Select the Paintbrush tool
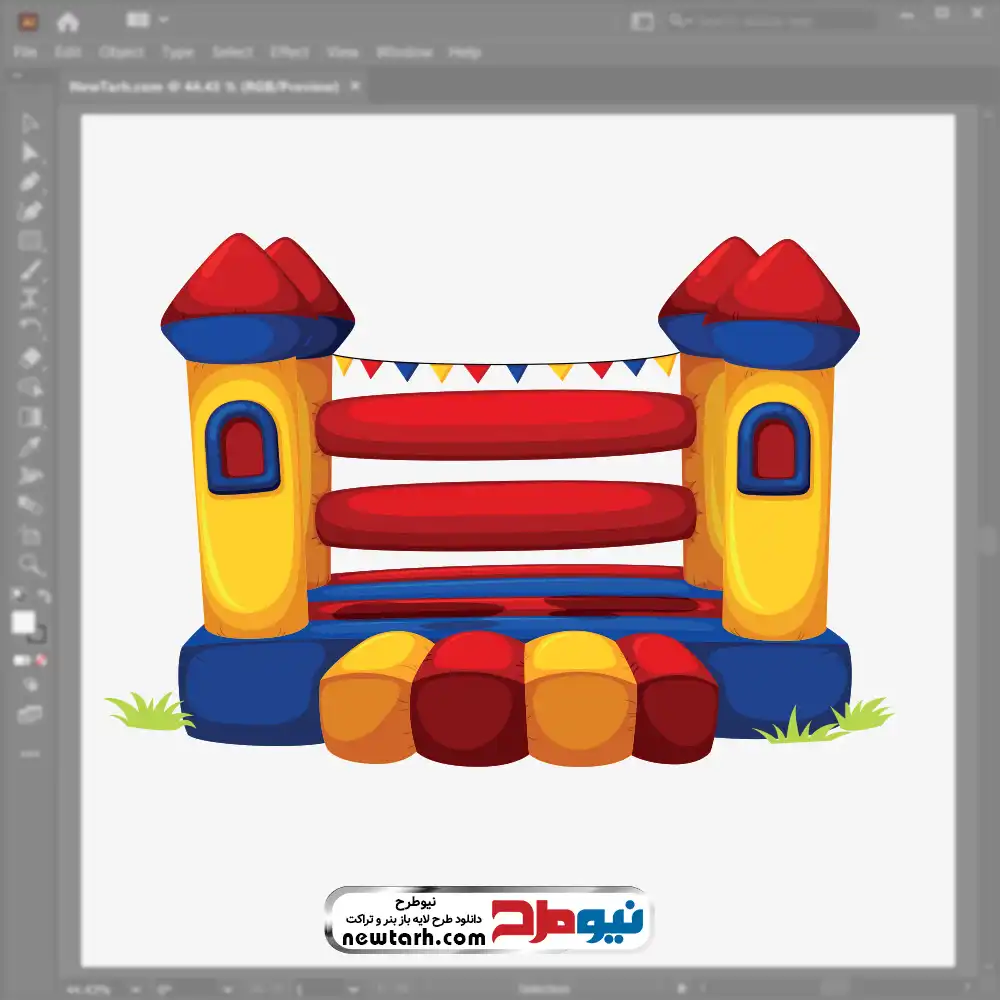Image resolution: width=1000 pixels, height=1000 pixels. tap(30, 270)
